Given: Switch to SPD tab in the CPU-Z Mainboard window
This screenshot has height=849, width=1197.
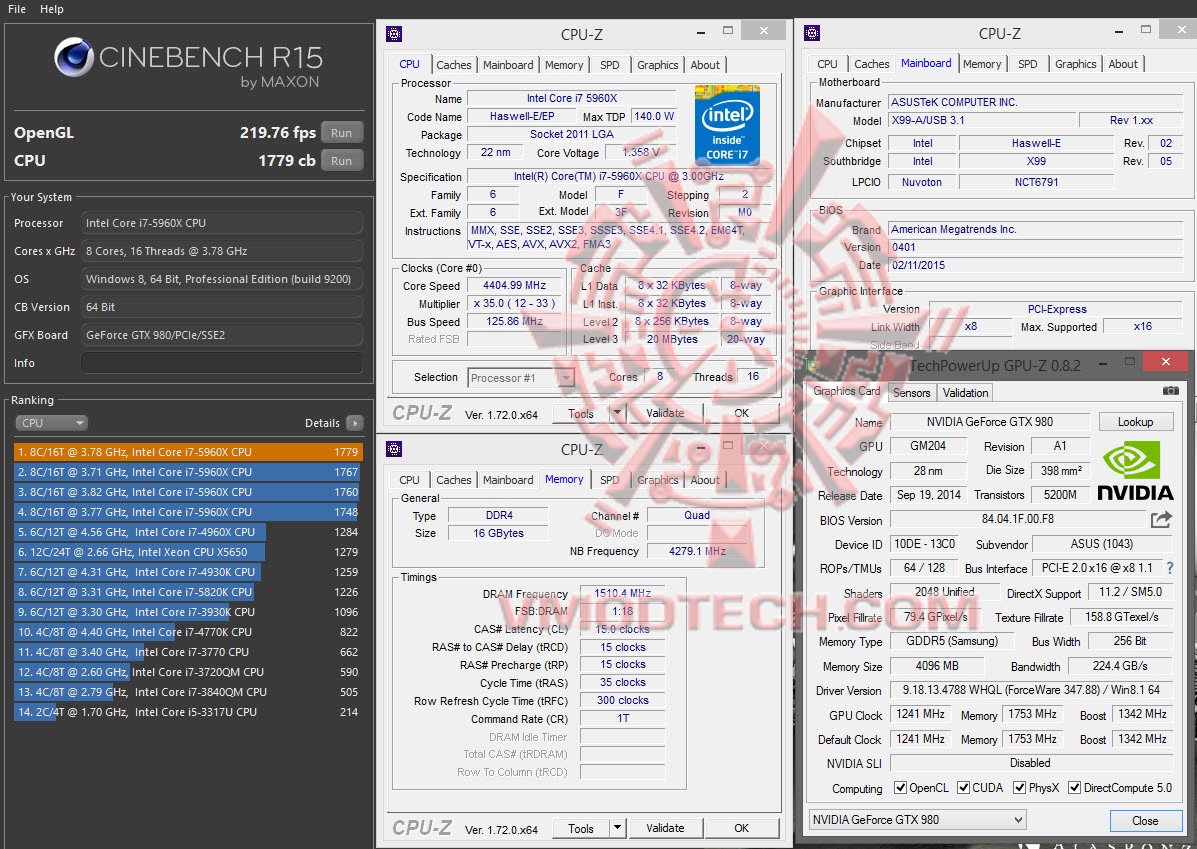Looking at the screenshot, I should click(1028, 64).
